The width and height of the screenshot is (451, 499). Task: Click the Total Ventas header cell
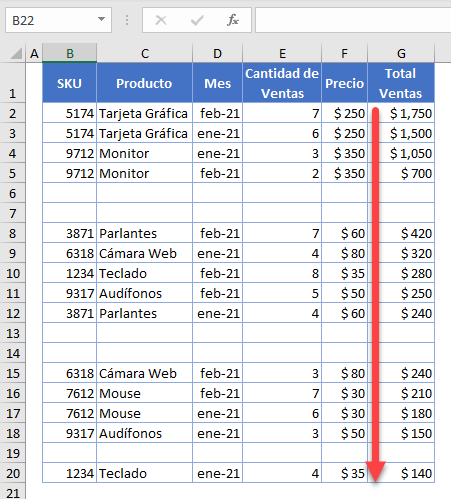(x=401, y=83)
